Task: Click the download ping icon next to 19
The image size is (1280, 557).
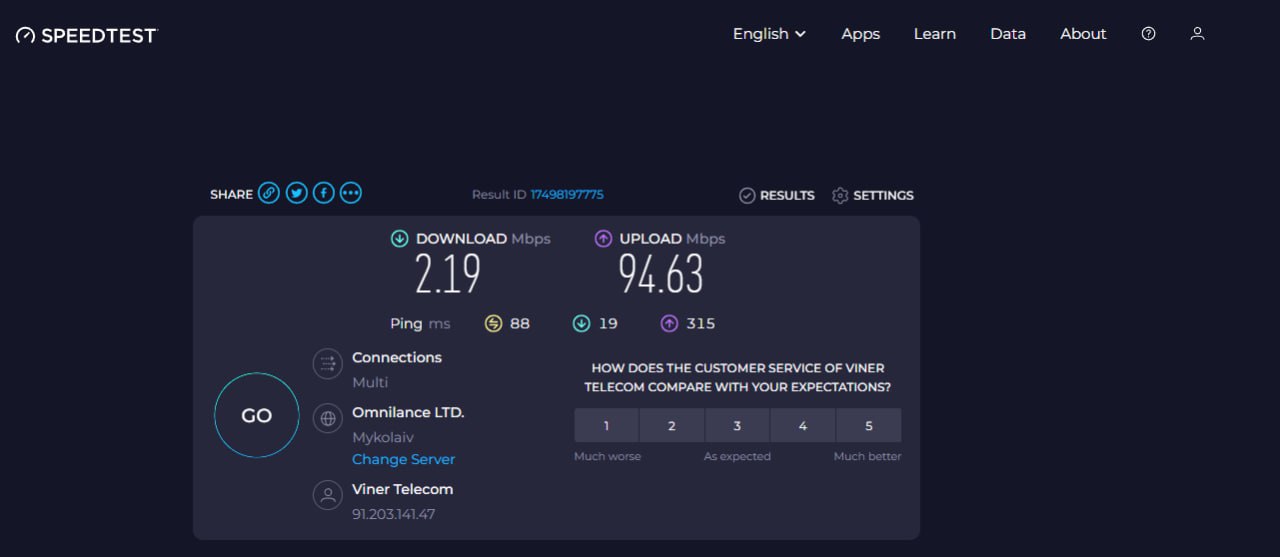Action: pyautogui.click(x=581, y=323)
